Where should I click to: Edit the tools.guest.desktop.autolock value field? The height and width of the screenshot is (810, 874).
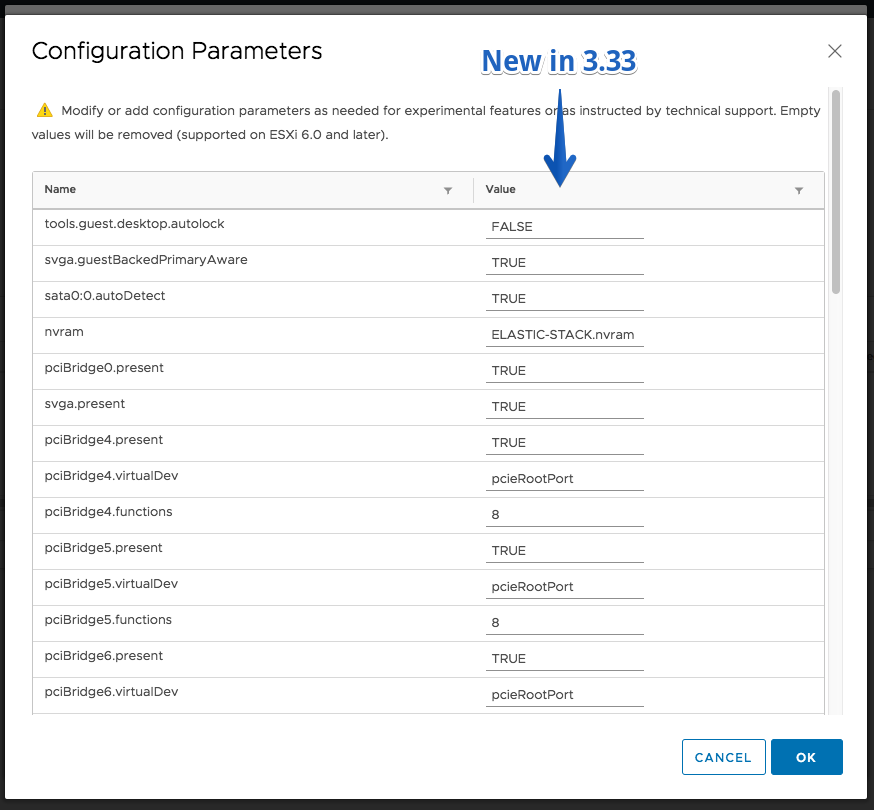coord(565,227)
